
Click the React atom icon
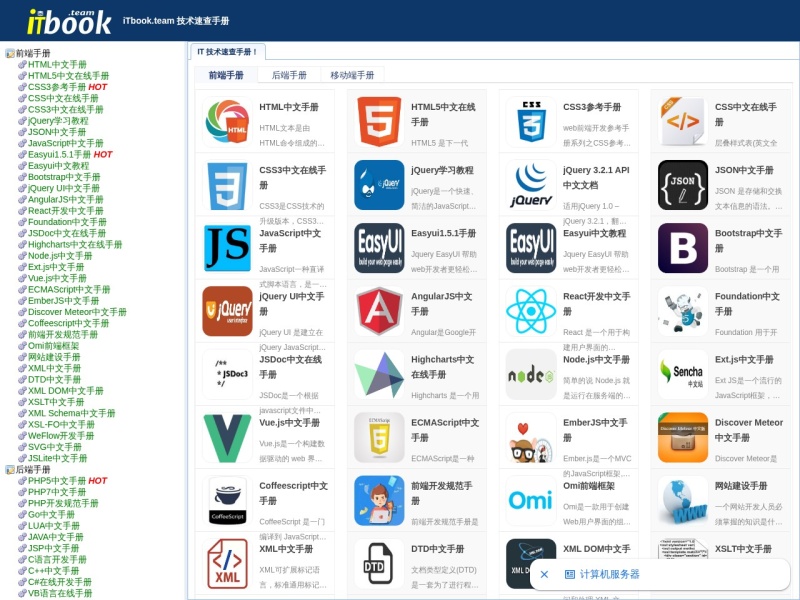tap(531, 311)
